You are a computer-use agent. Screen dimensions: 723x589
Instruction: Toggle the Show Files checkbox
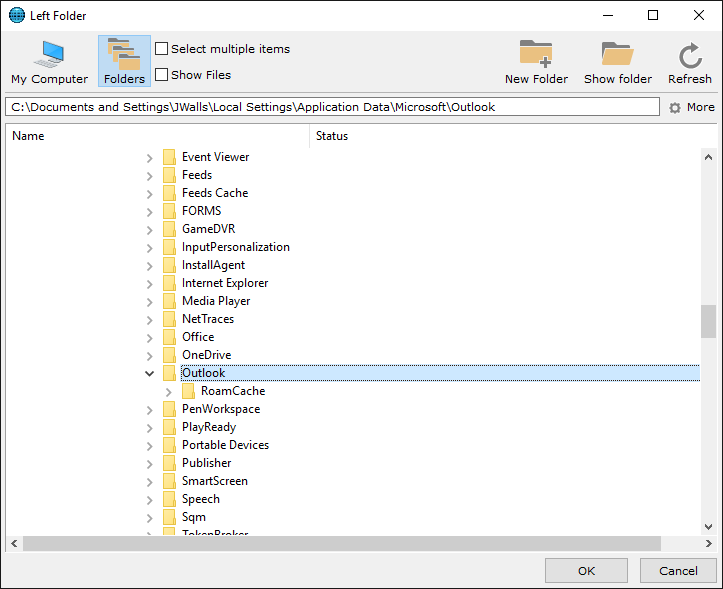click(162, 75)
